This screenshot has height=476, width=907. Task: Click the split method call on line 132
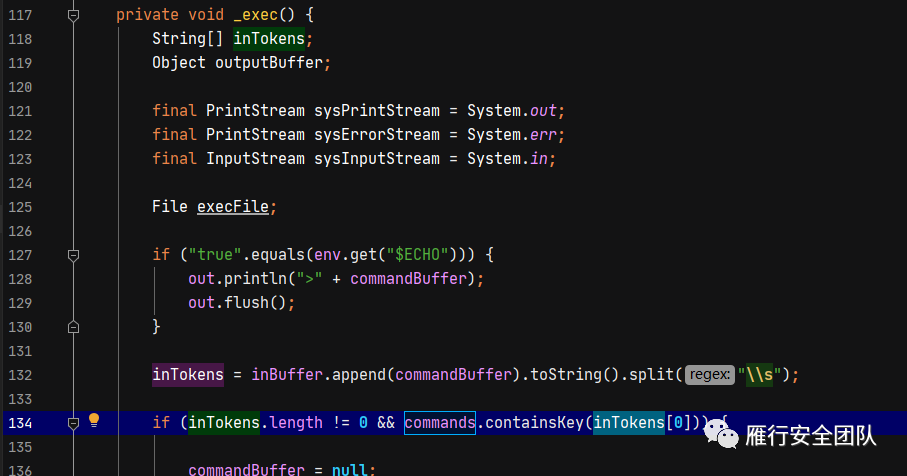(x=651, y=375)
